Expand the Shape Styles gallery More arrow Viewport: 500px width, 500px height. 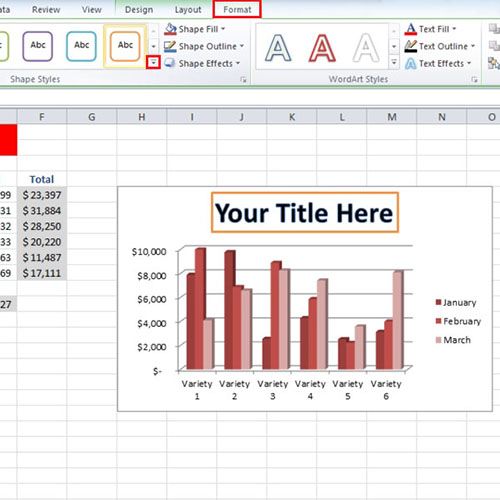click(x=153, y=62)
